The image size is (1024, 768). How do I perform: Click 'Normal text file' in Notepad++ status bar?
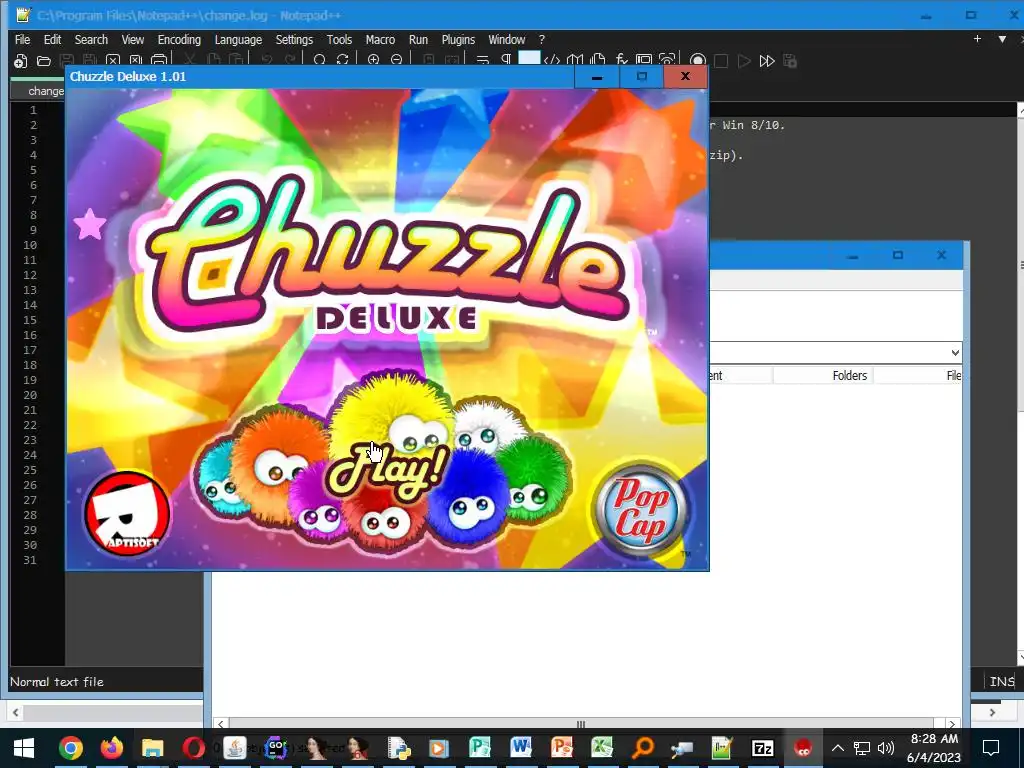point(57,682)
